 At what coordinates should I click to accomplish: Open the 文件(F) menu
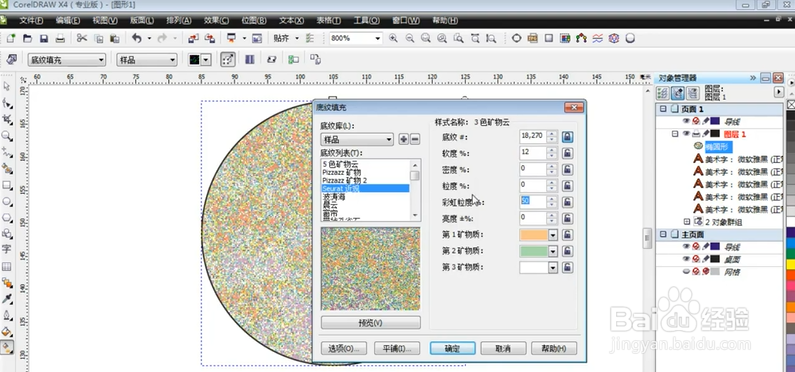tap(31, 21)
